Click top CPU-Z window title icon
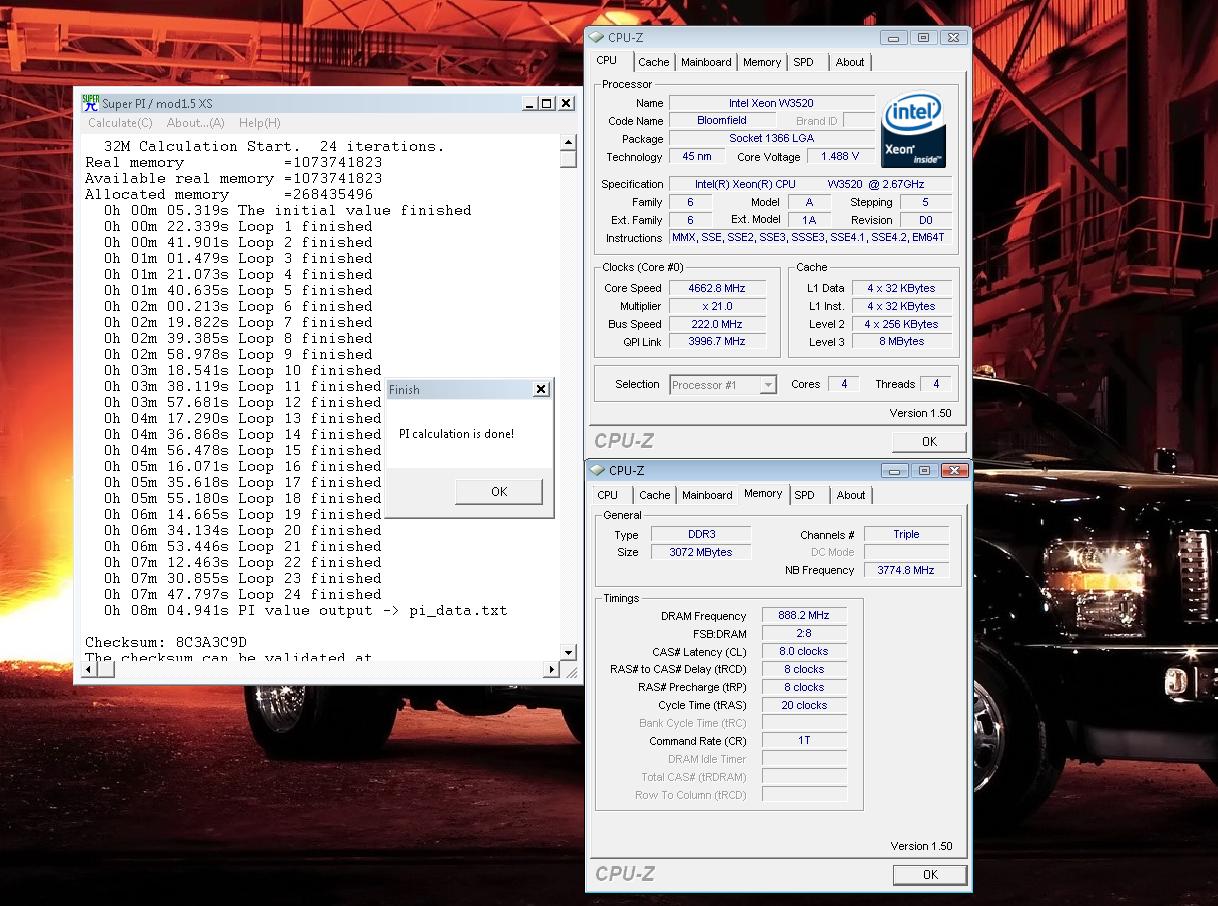 tap(597, 38)
